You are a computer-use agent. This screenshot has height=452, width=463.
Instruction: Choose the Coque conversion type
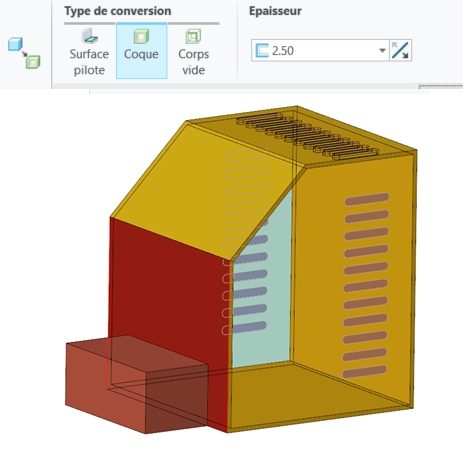(141, 51)
